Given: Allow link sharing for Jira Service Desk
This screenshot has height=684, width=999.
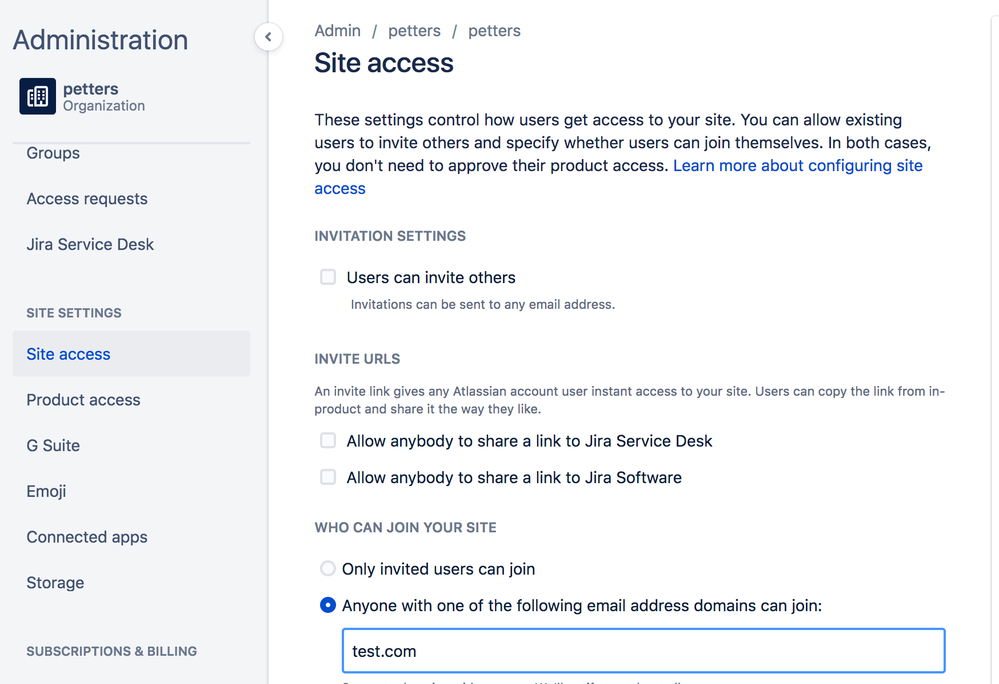Looking at the screenshot, I should (327, 440).
